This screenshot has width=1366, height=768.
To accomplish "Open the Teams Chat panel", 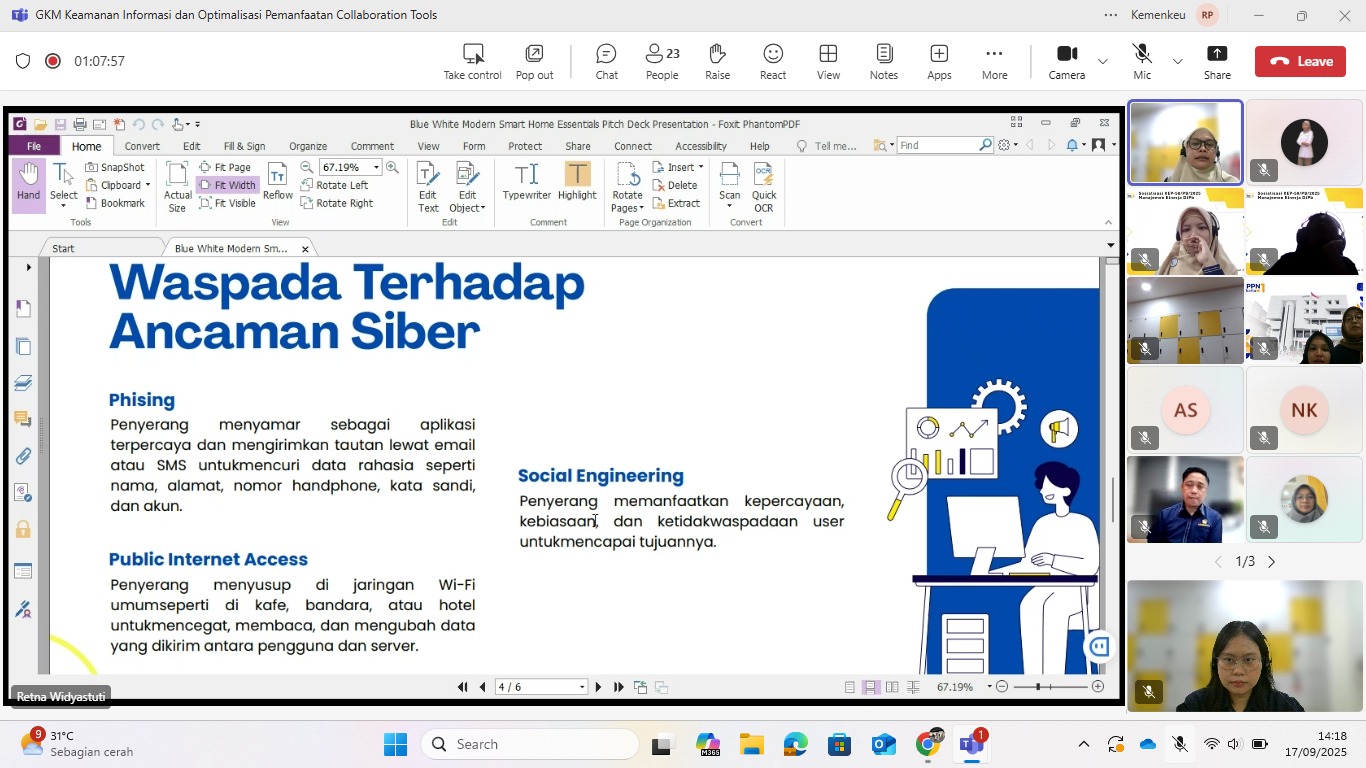I will coord(606,61).
